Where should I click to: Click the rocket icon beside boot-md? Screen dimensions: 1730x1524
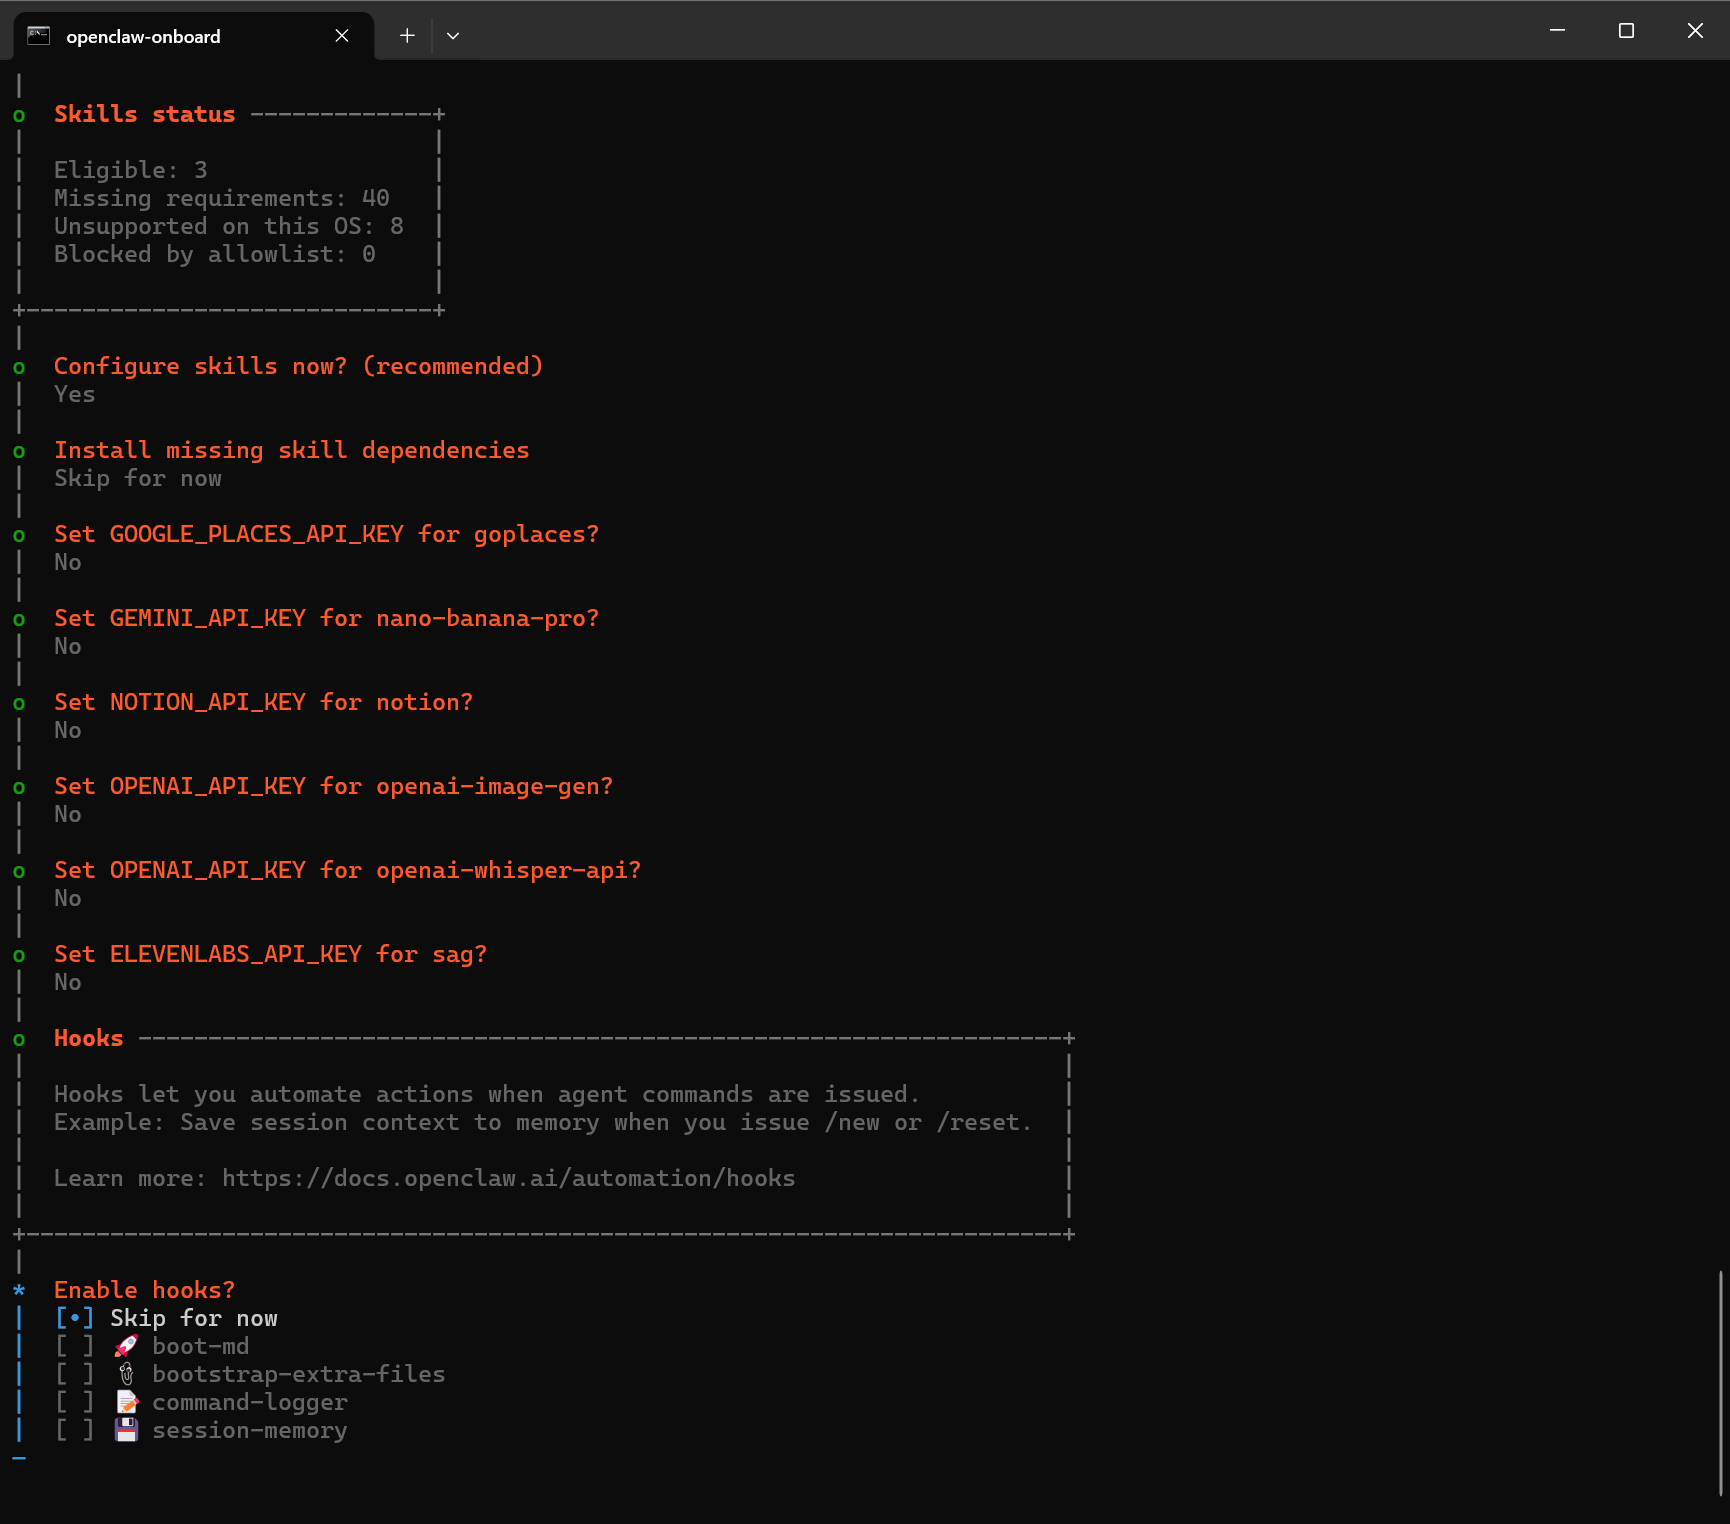[x=126, y=1346]
